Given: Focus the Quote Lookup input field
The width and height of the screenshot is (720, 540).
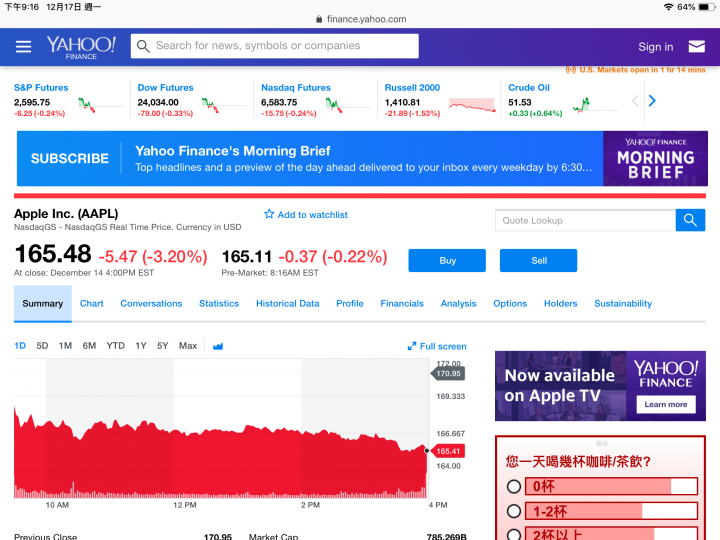Looking at the screenshot, I should pos(585,220).
